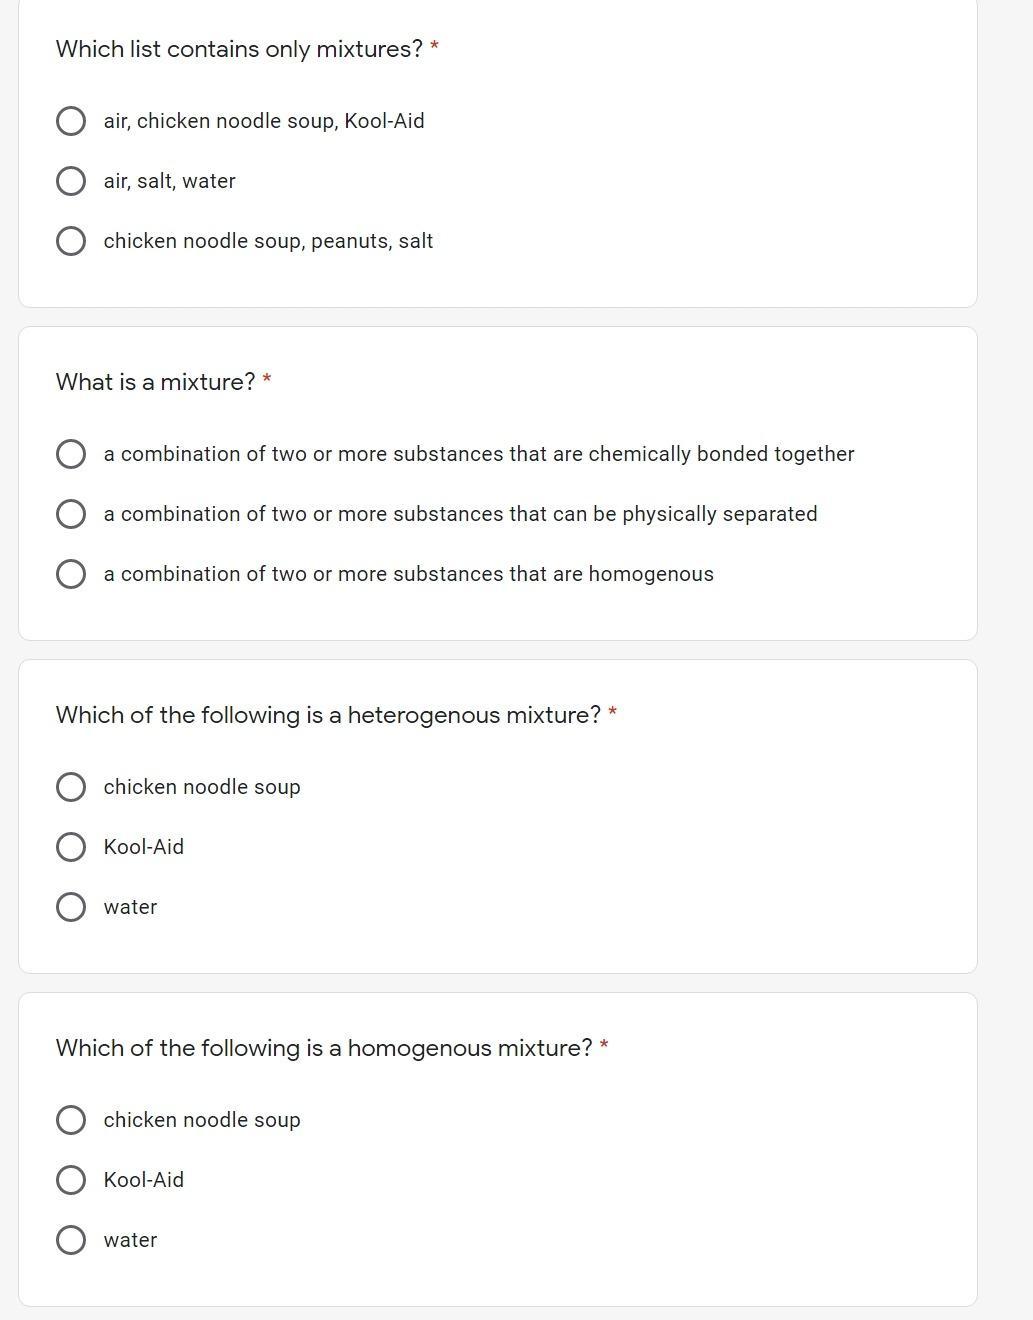Choose Kool-Aid under the homogenous mixture question
The width and height of the screenshot is (1033, 1320).
pos(71,1180)
